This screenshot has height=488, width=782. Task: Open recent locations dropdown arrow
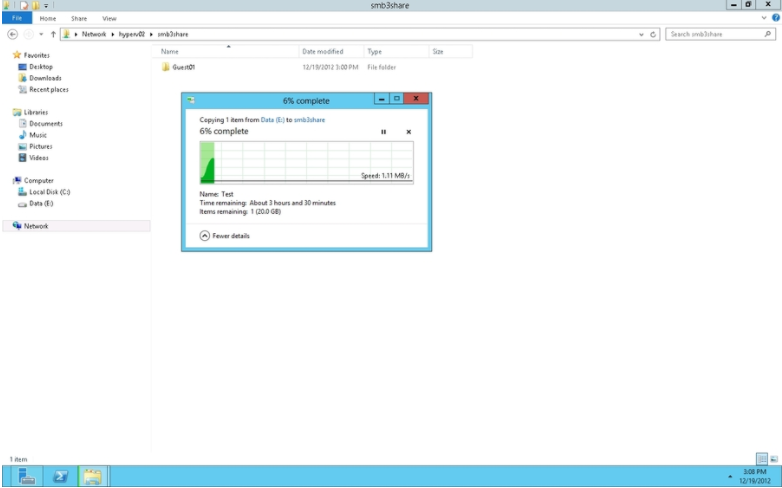pyautogui.click(x=41, y=34)
